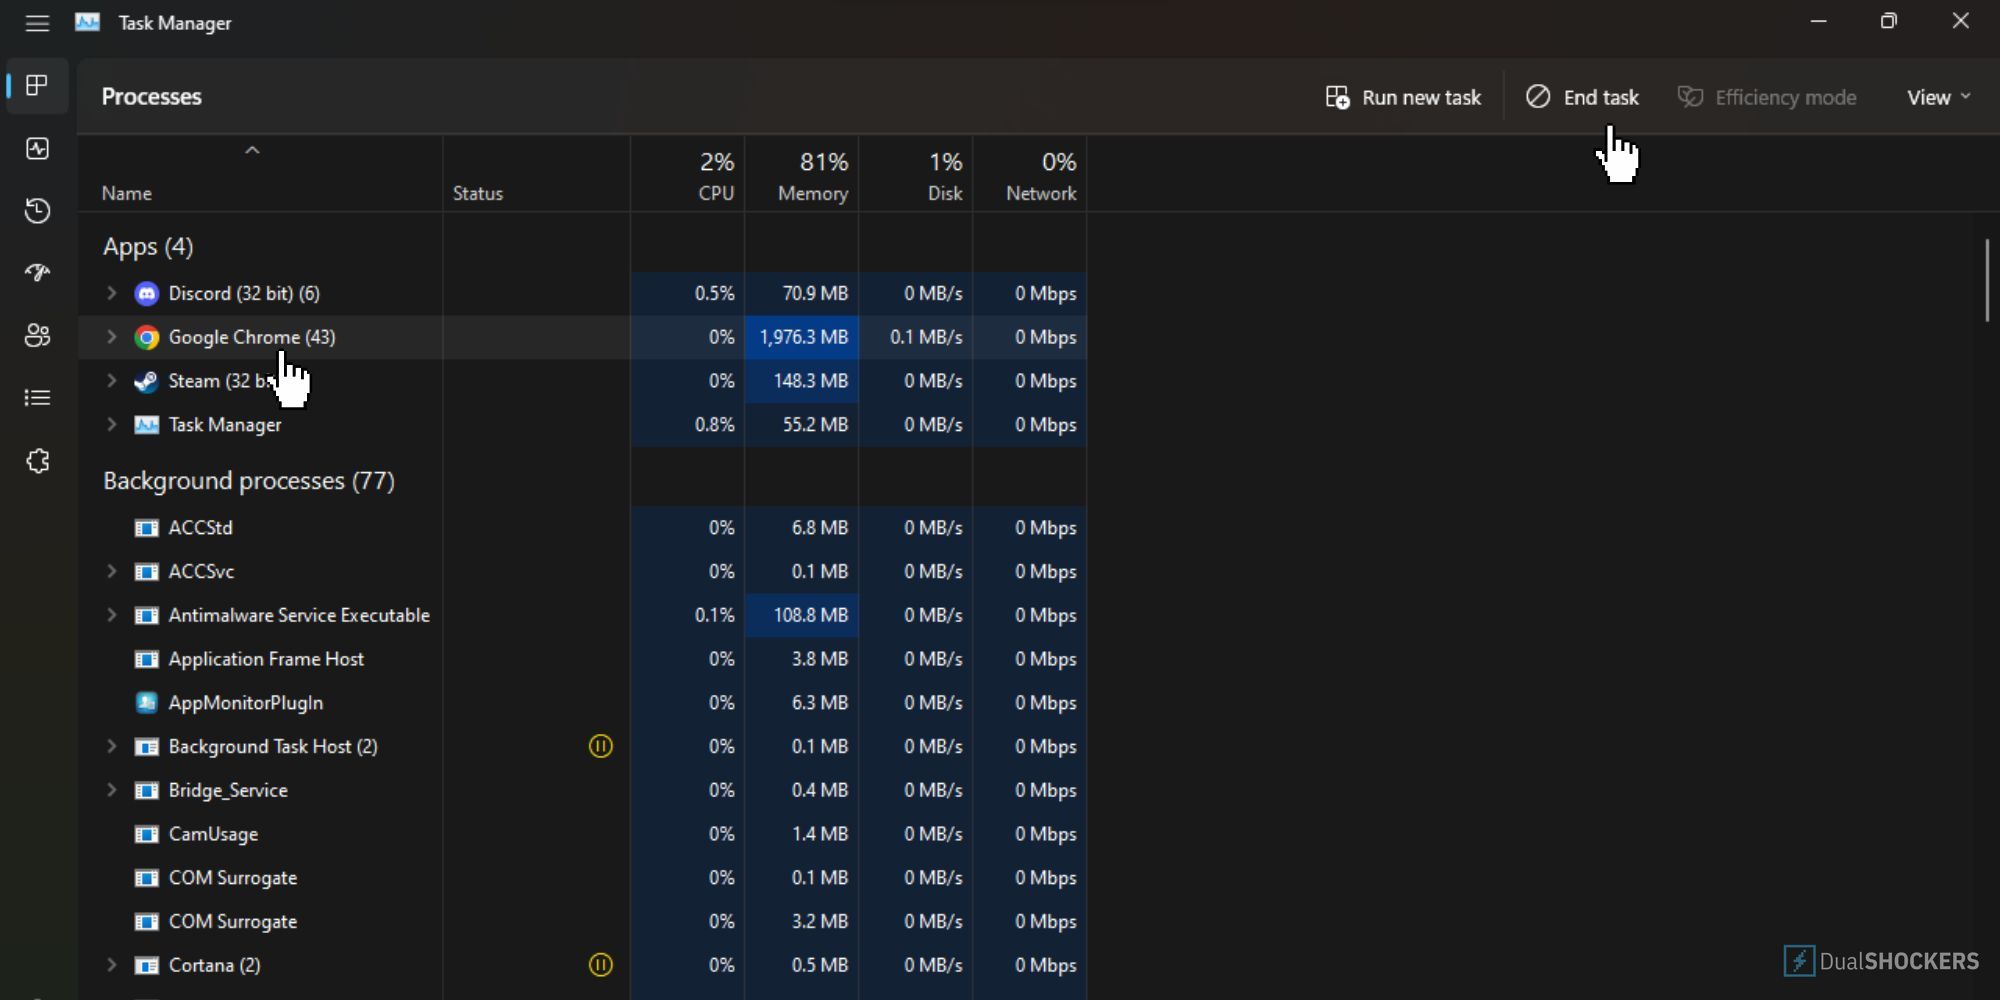
Task: Sort by the CPU column header
Action: pos(688,174)
